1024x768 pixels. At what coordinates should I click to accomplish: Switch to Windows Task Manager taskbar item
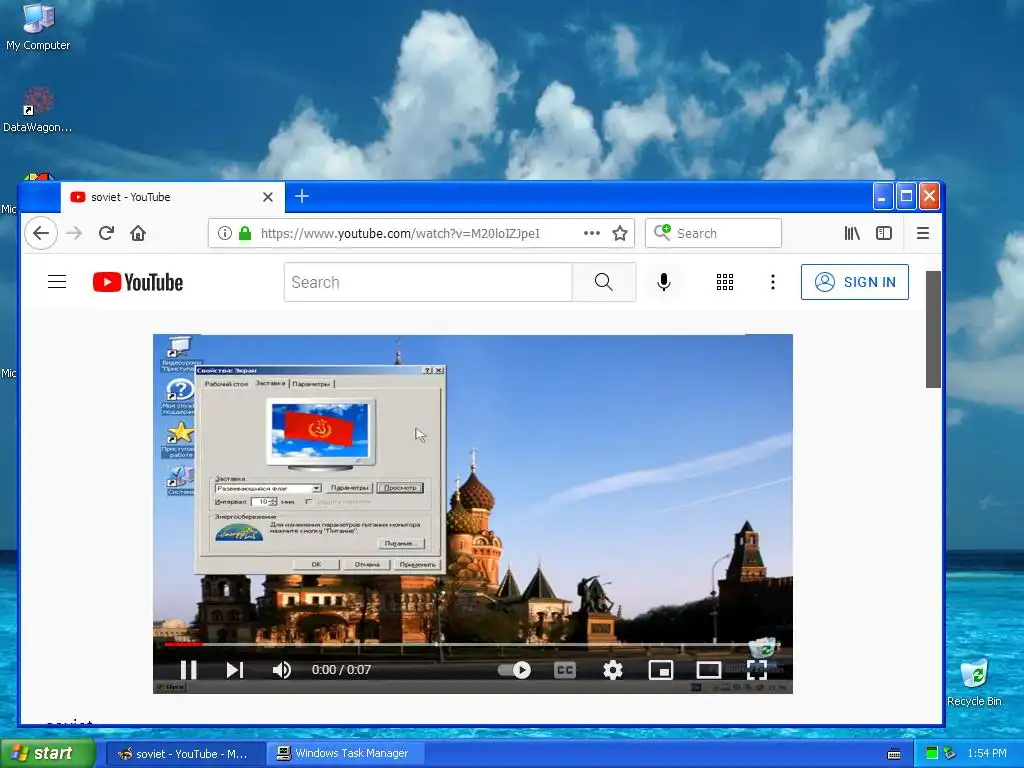pos(346,753)
